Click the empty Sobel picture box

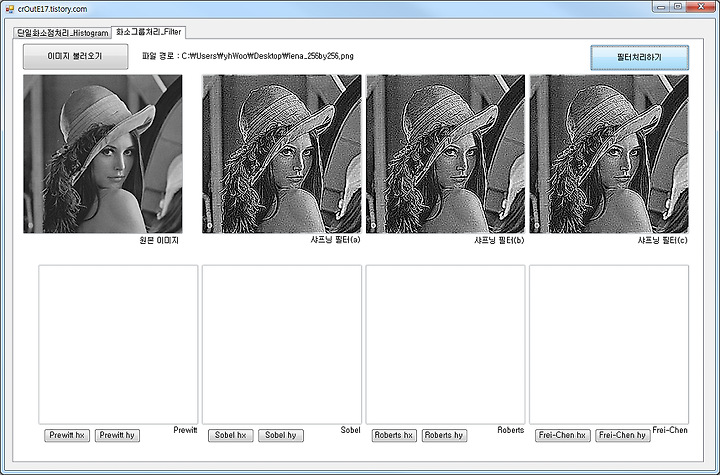282,345
